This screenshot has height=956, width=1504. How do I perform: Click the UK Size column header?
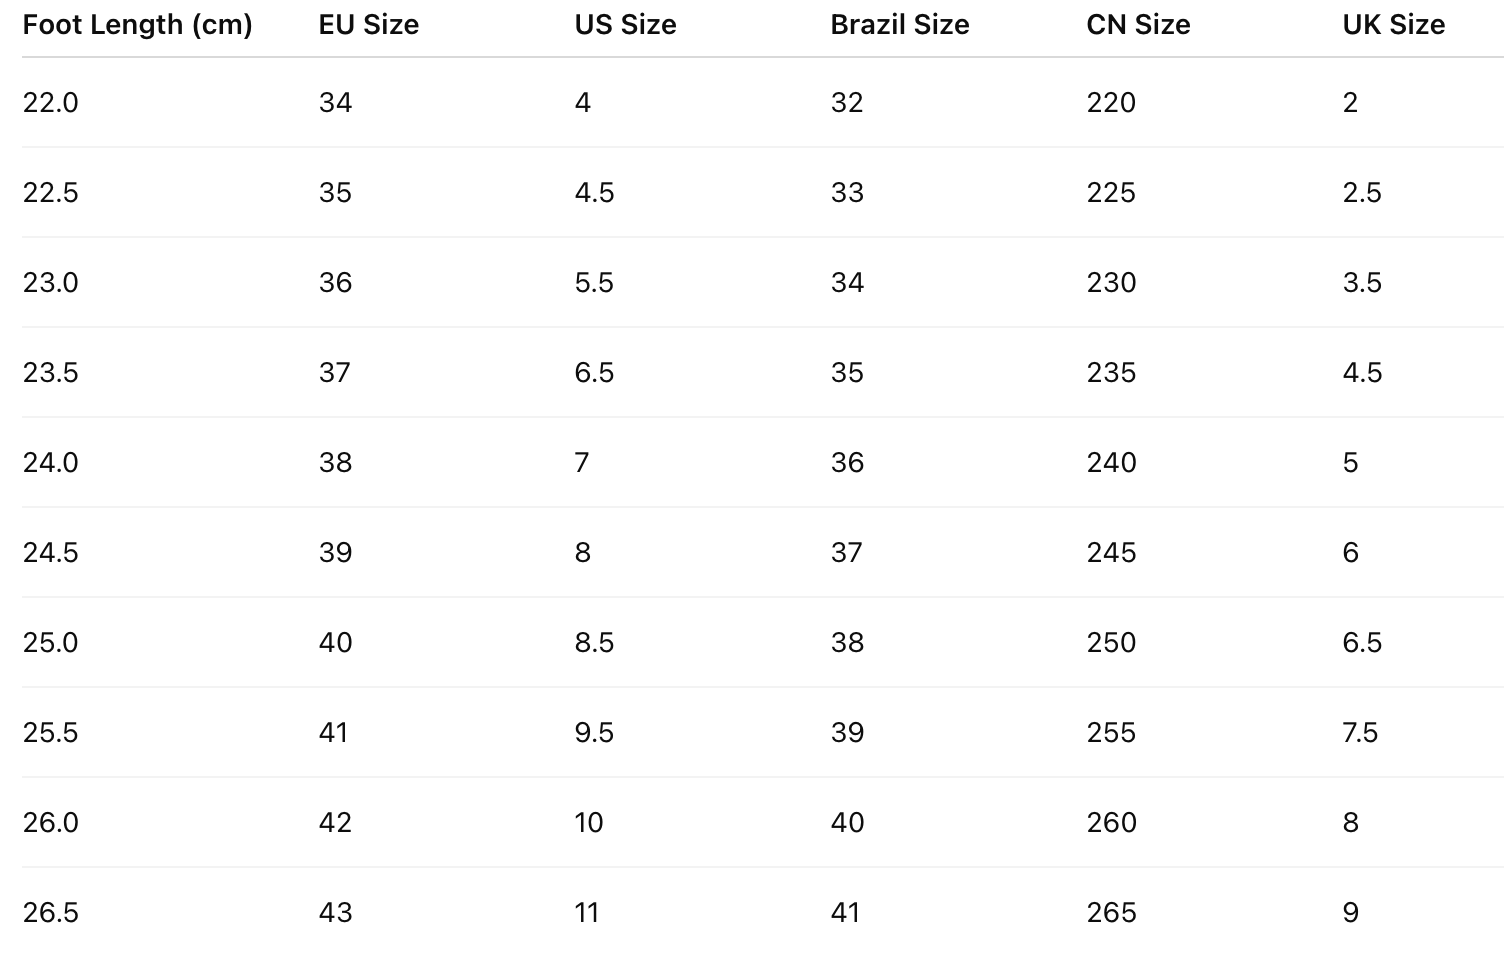pyautogui.click(x=1393, y=25)
